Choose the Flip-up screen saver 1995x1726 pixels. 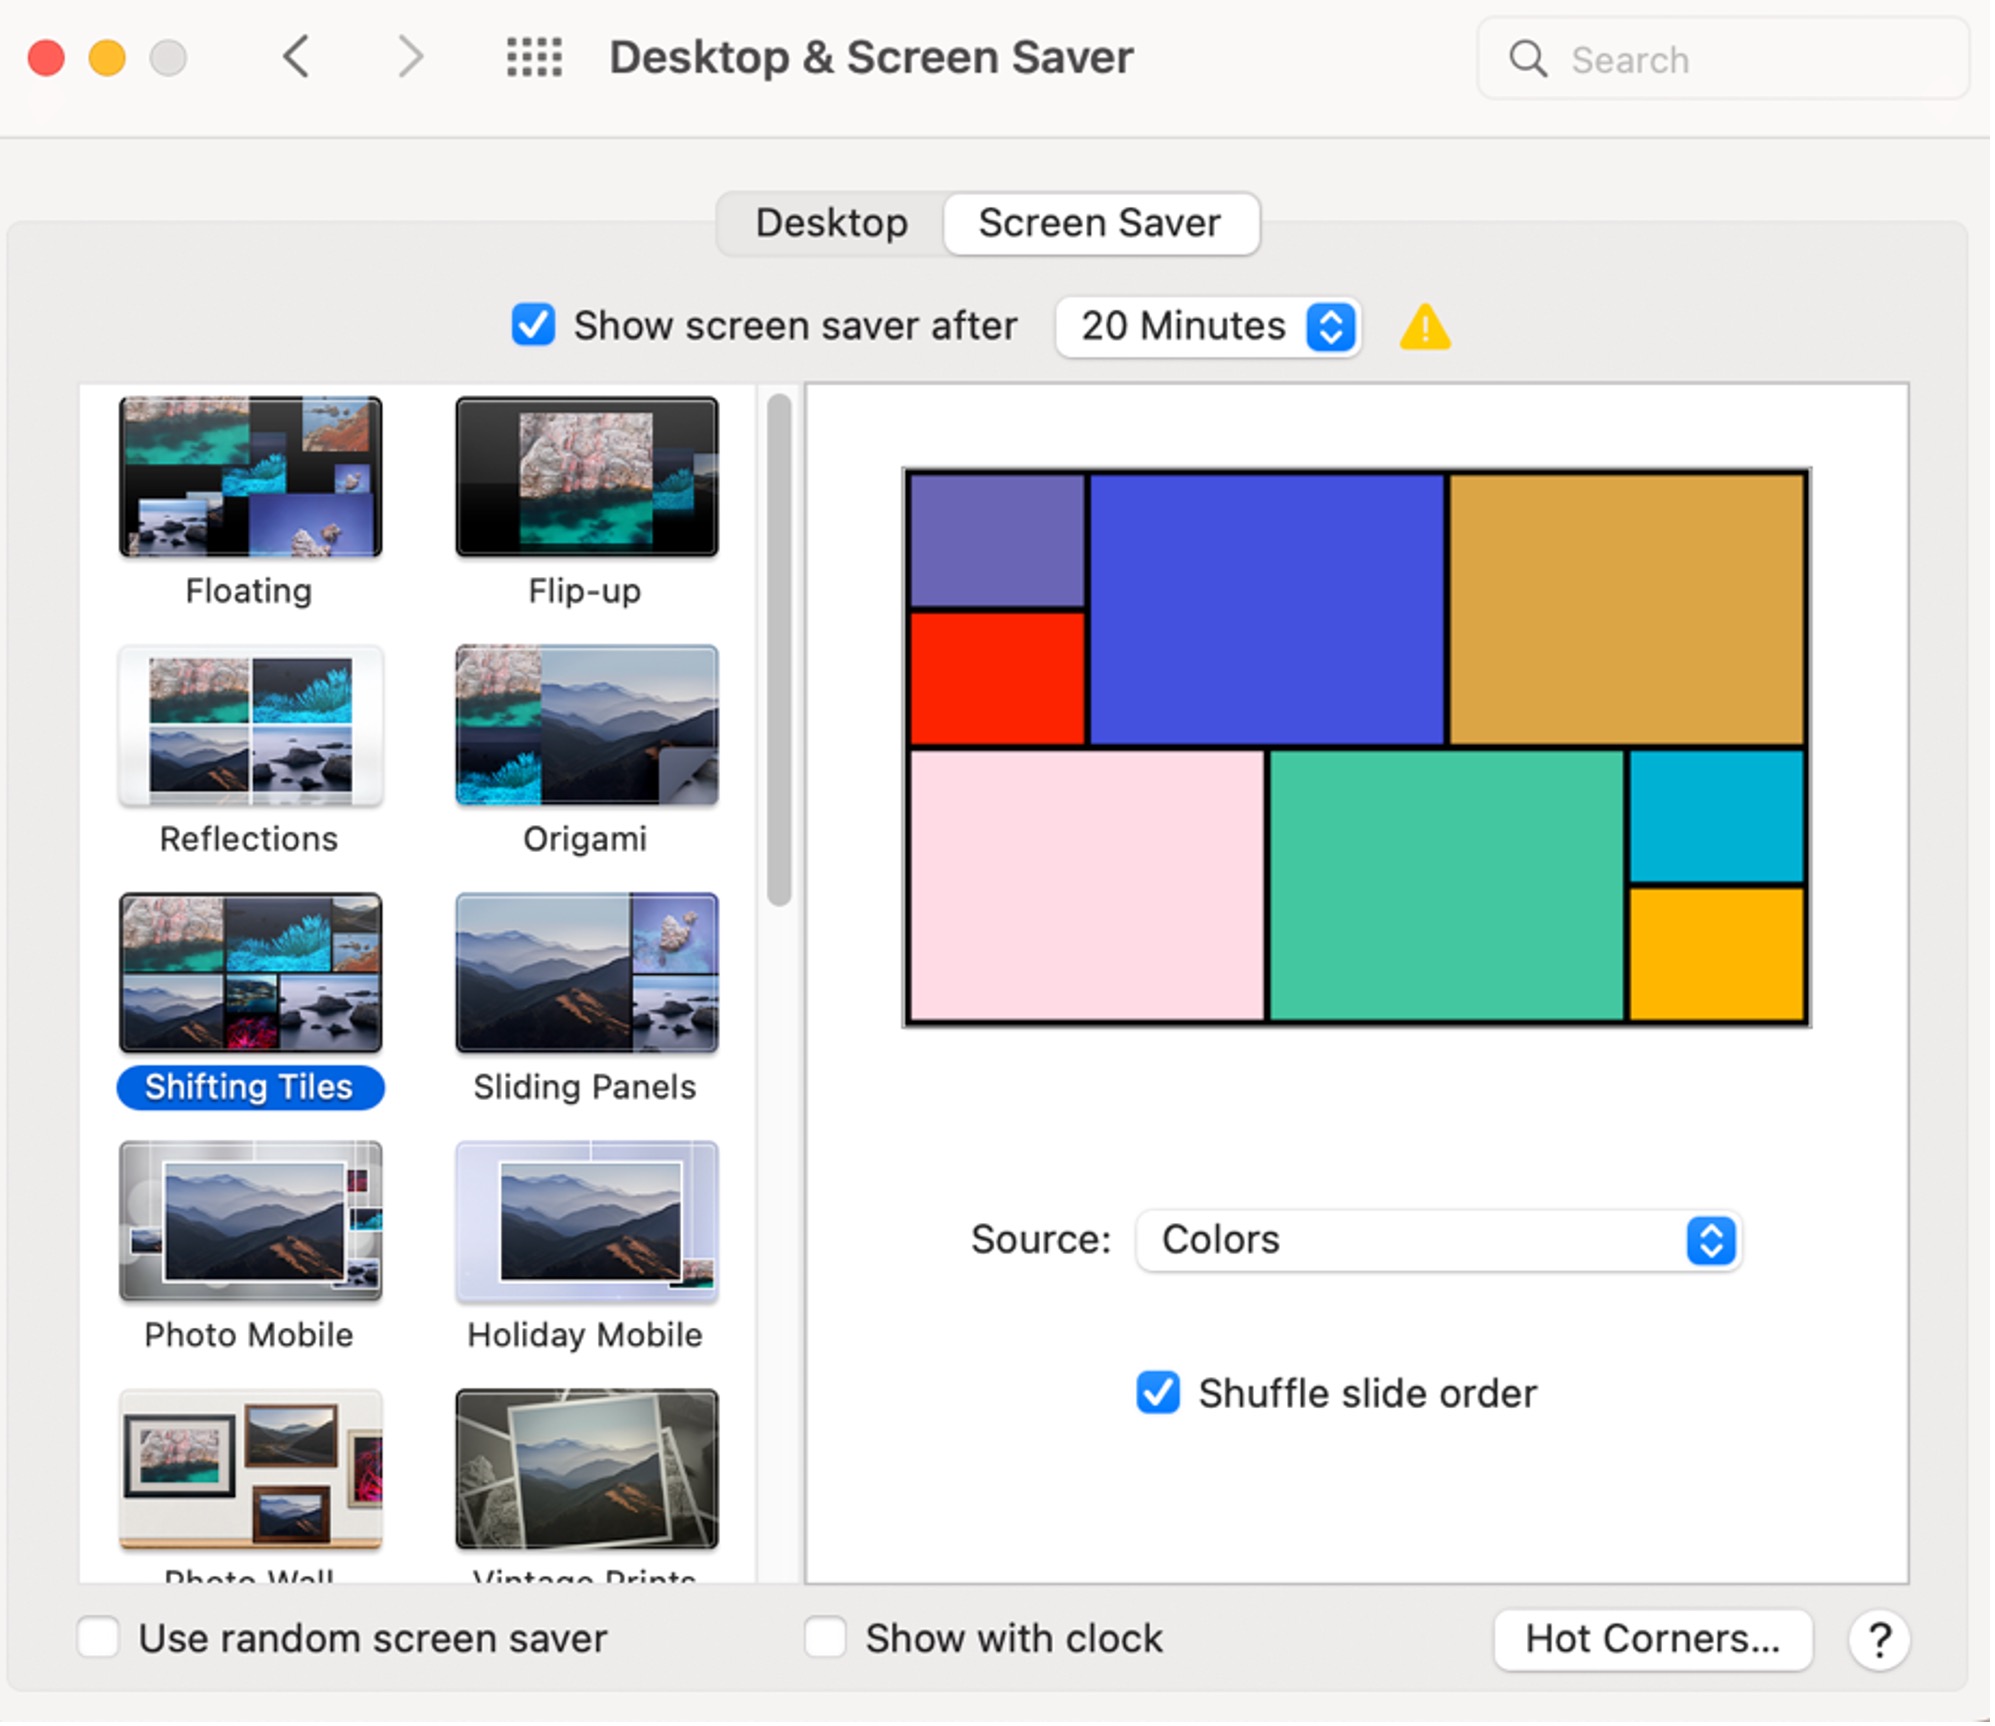pos(586,477)
